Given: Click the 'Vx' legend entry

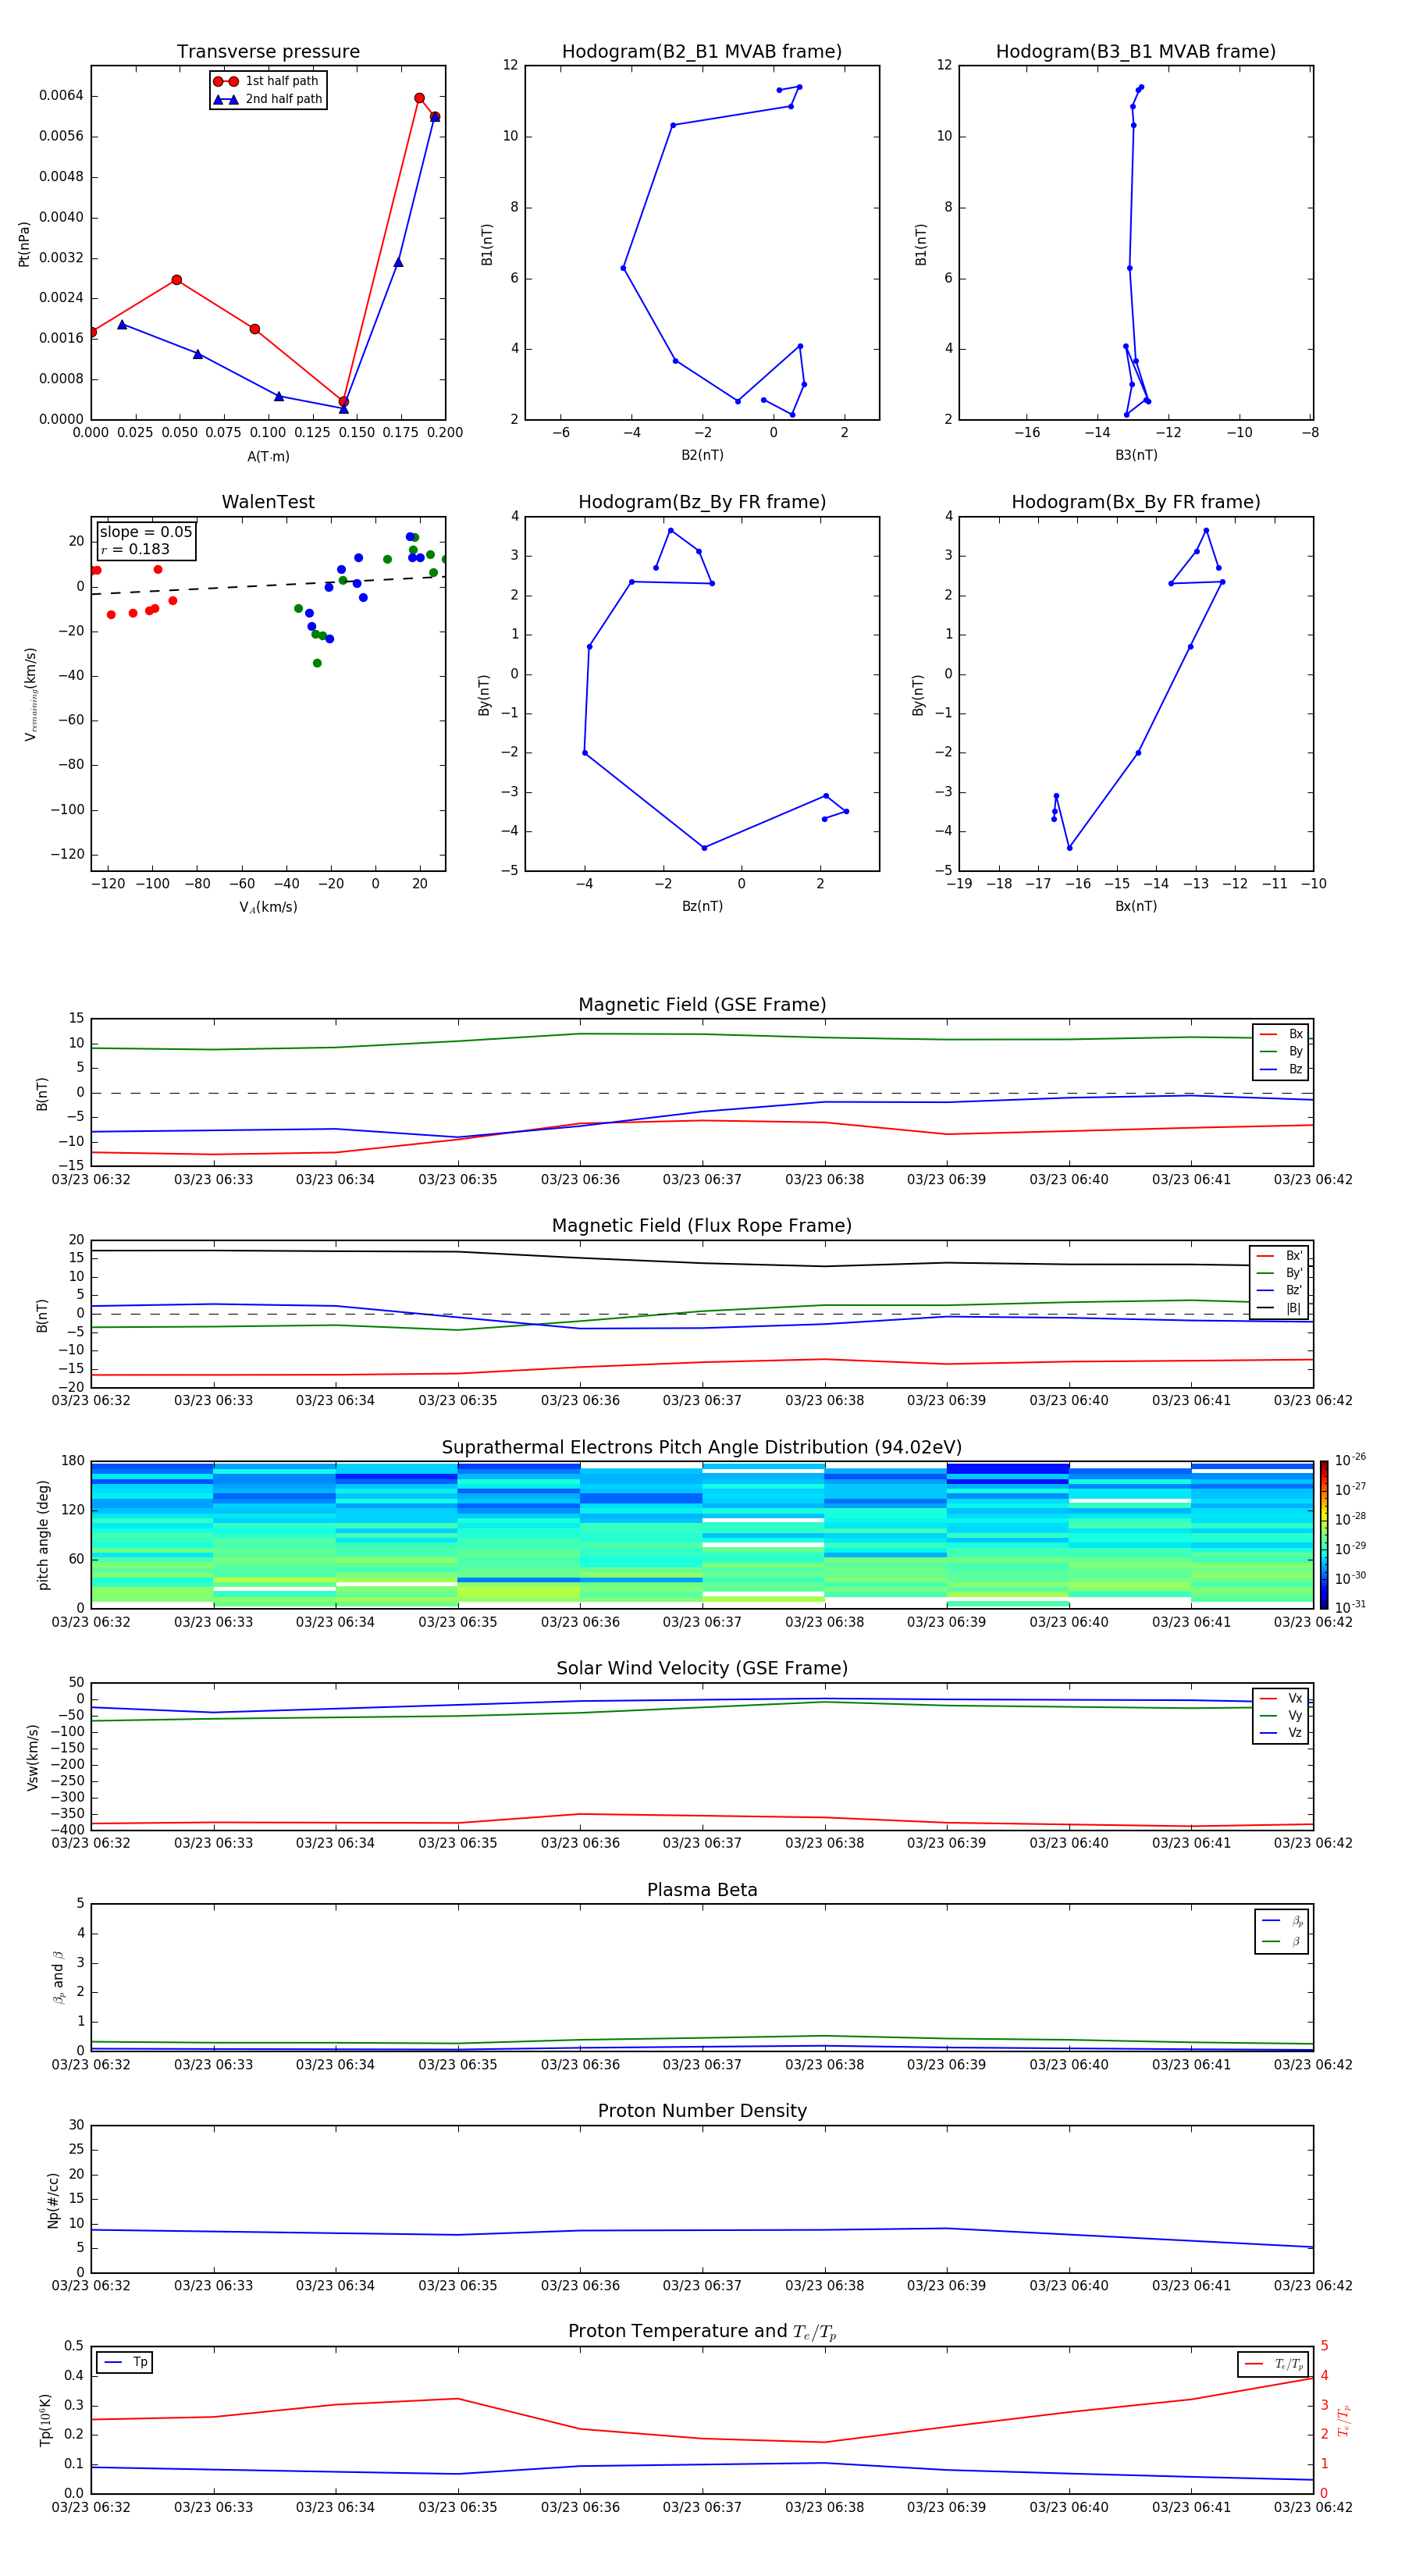Looking at the screenshot, I should click(x=1281, y=1698).
